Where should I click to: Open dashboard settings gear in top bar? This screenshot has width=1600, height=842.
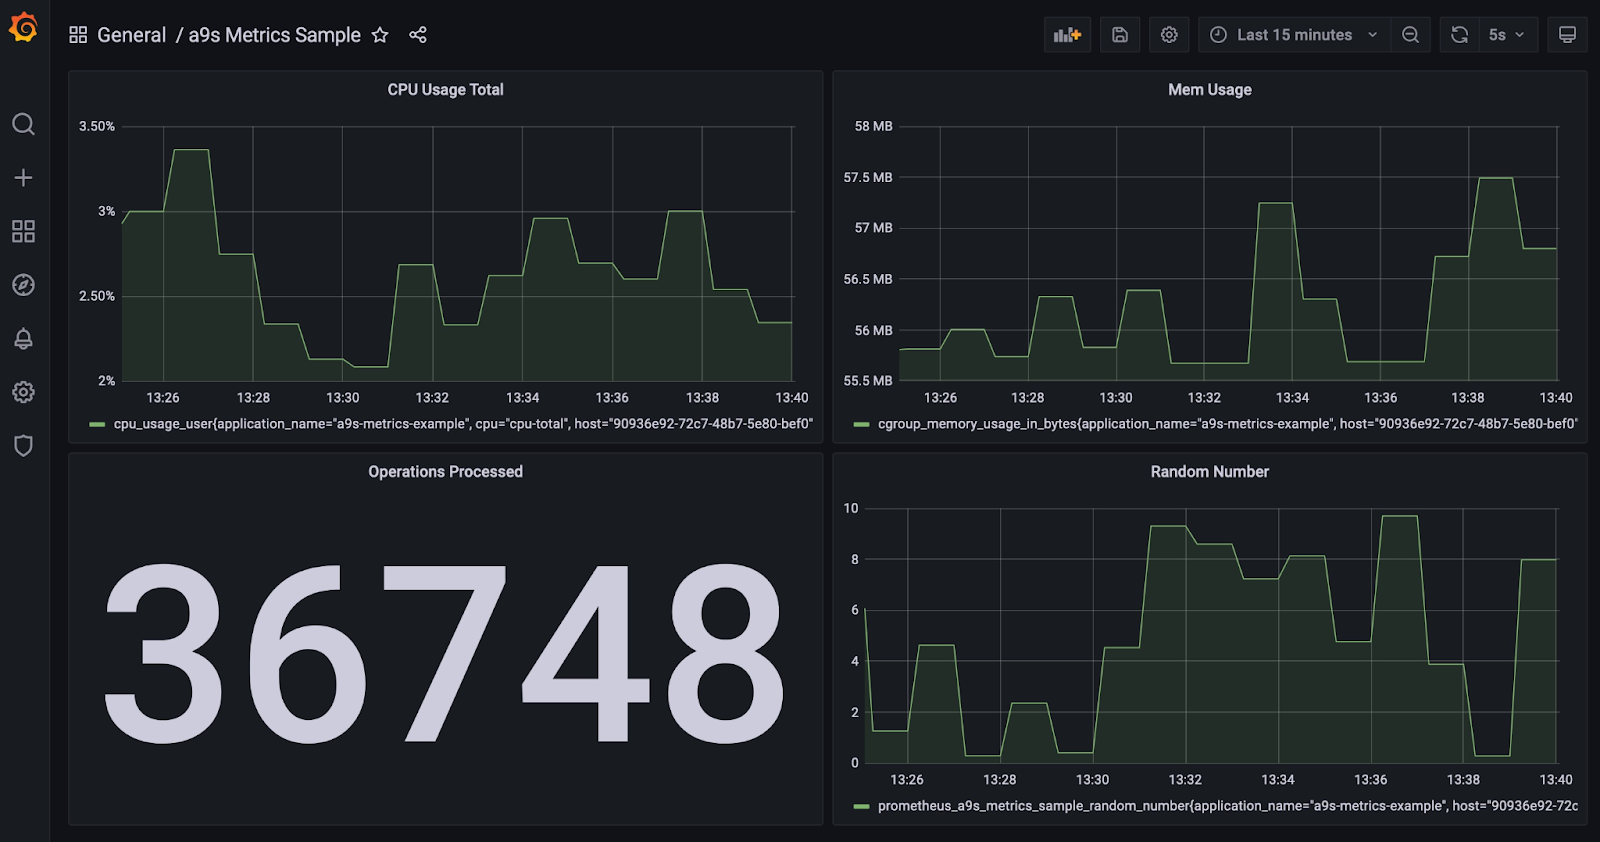click(x=1169, y=35)
